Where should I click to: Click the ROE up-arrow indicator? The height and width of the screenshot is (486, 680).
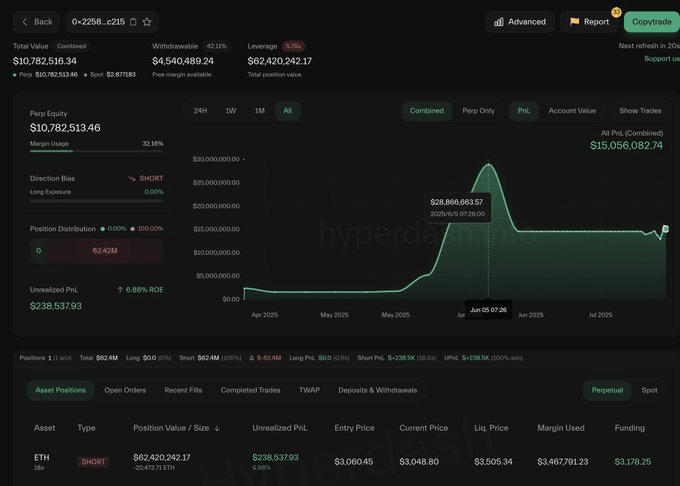(121, 289)
